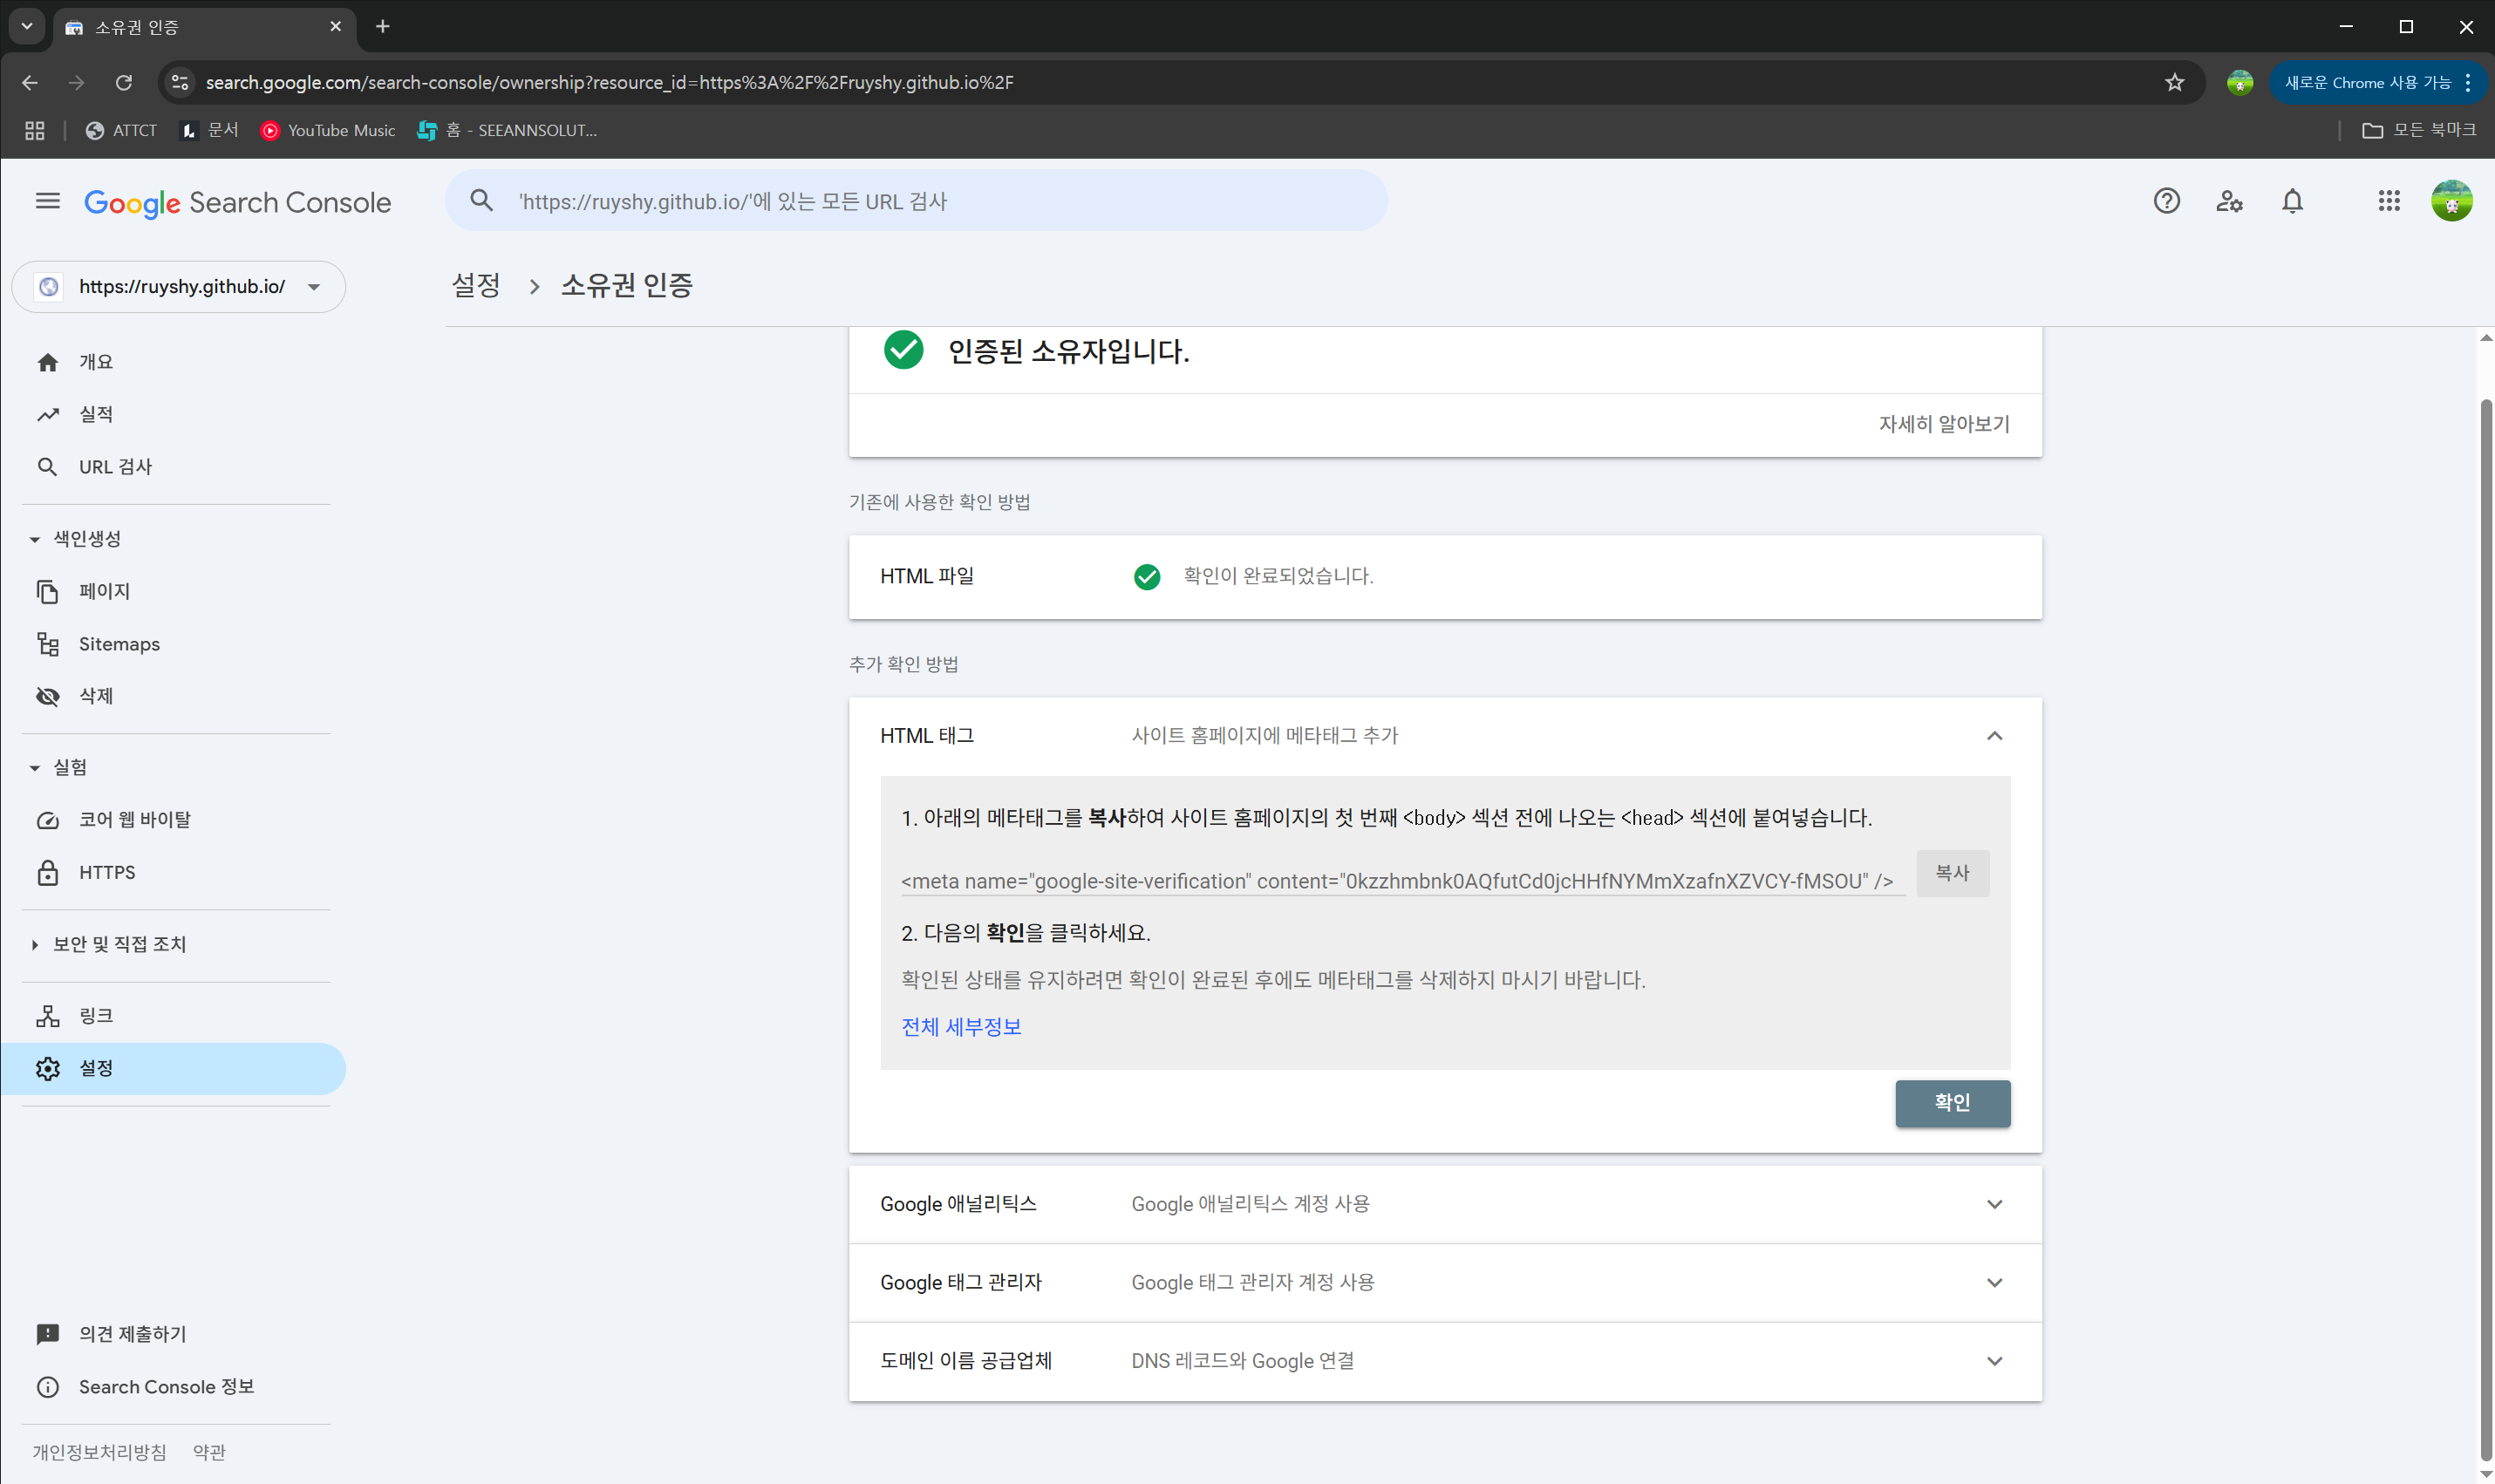Screen dimensions: 2495x1484
Task: Open the HTTPS report
Action: [x=107, y=871]
